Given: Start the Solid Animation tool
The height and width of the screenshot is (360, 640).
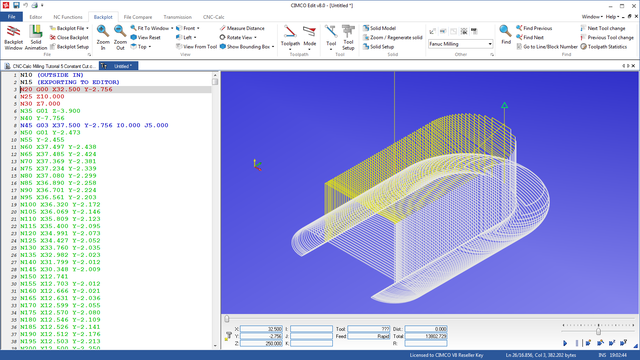Looking at the screenshot, I should pos(36,38).
